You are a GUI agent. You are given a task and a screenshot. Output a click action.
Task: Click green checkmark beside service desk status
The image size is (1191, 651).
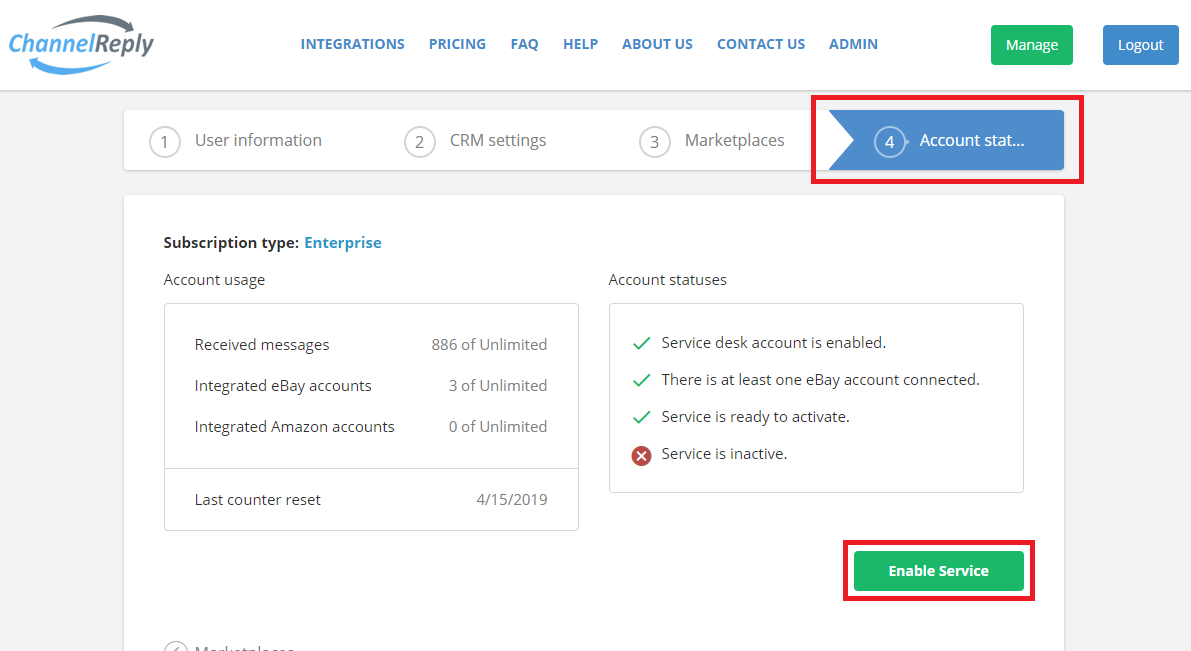642,343
